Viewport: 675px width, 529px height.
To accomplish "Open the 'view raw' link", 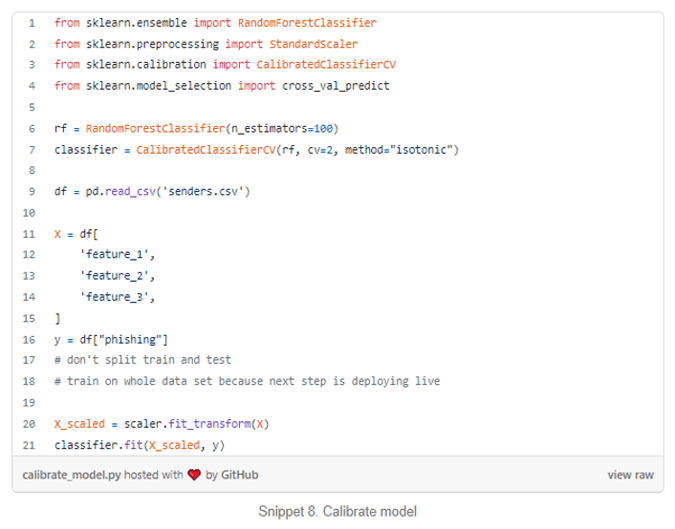I will [630, 475].
